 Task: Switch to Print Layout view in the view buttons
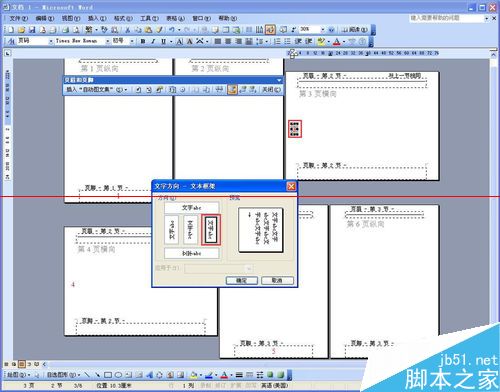21,364
